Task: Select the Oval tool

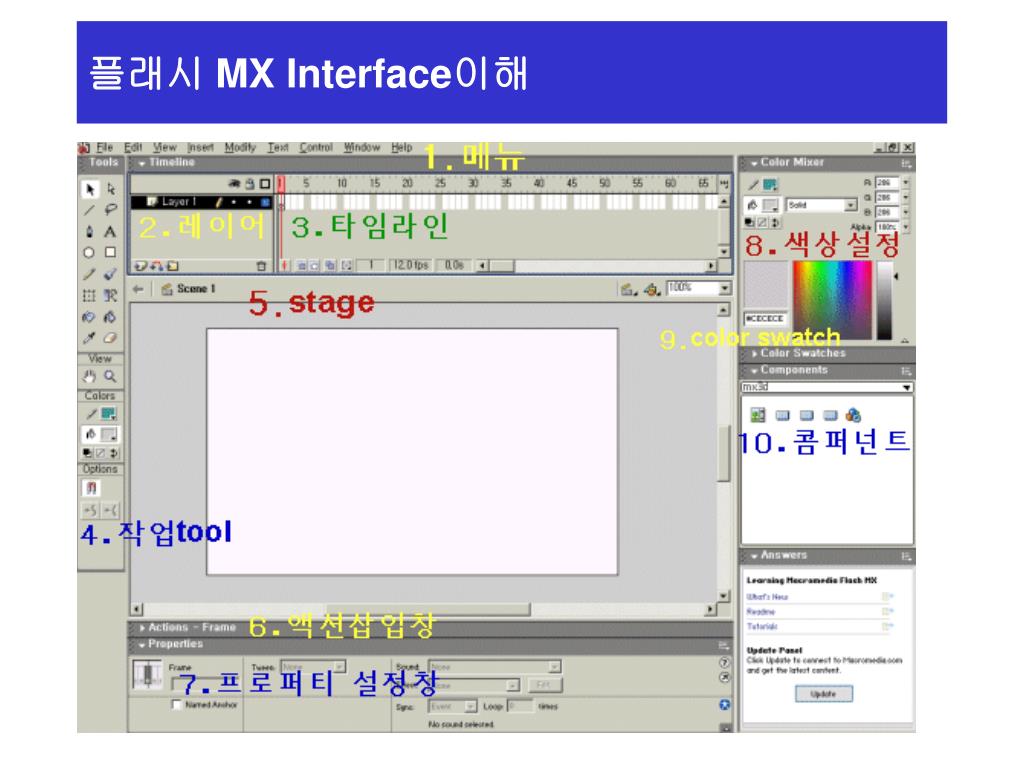Action: 89,252
